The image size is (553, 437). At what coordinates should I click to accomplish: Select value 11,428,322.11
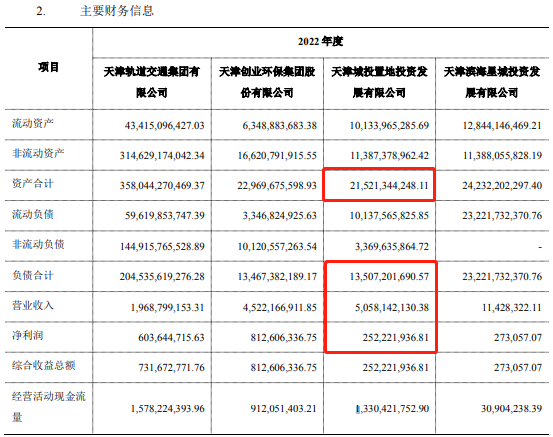[x=512, y=308]
